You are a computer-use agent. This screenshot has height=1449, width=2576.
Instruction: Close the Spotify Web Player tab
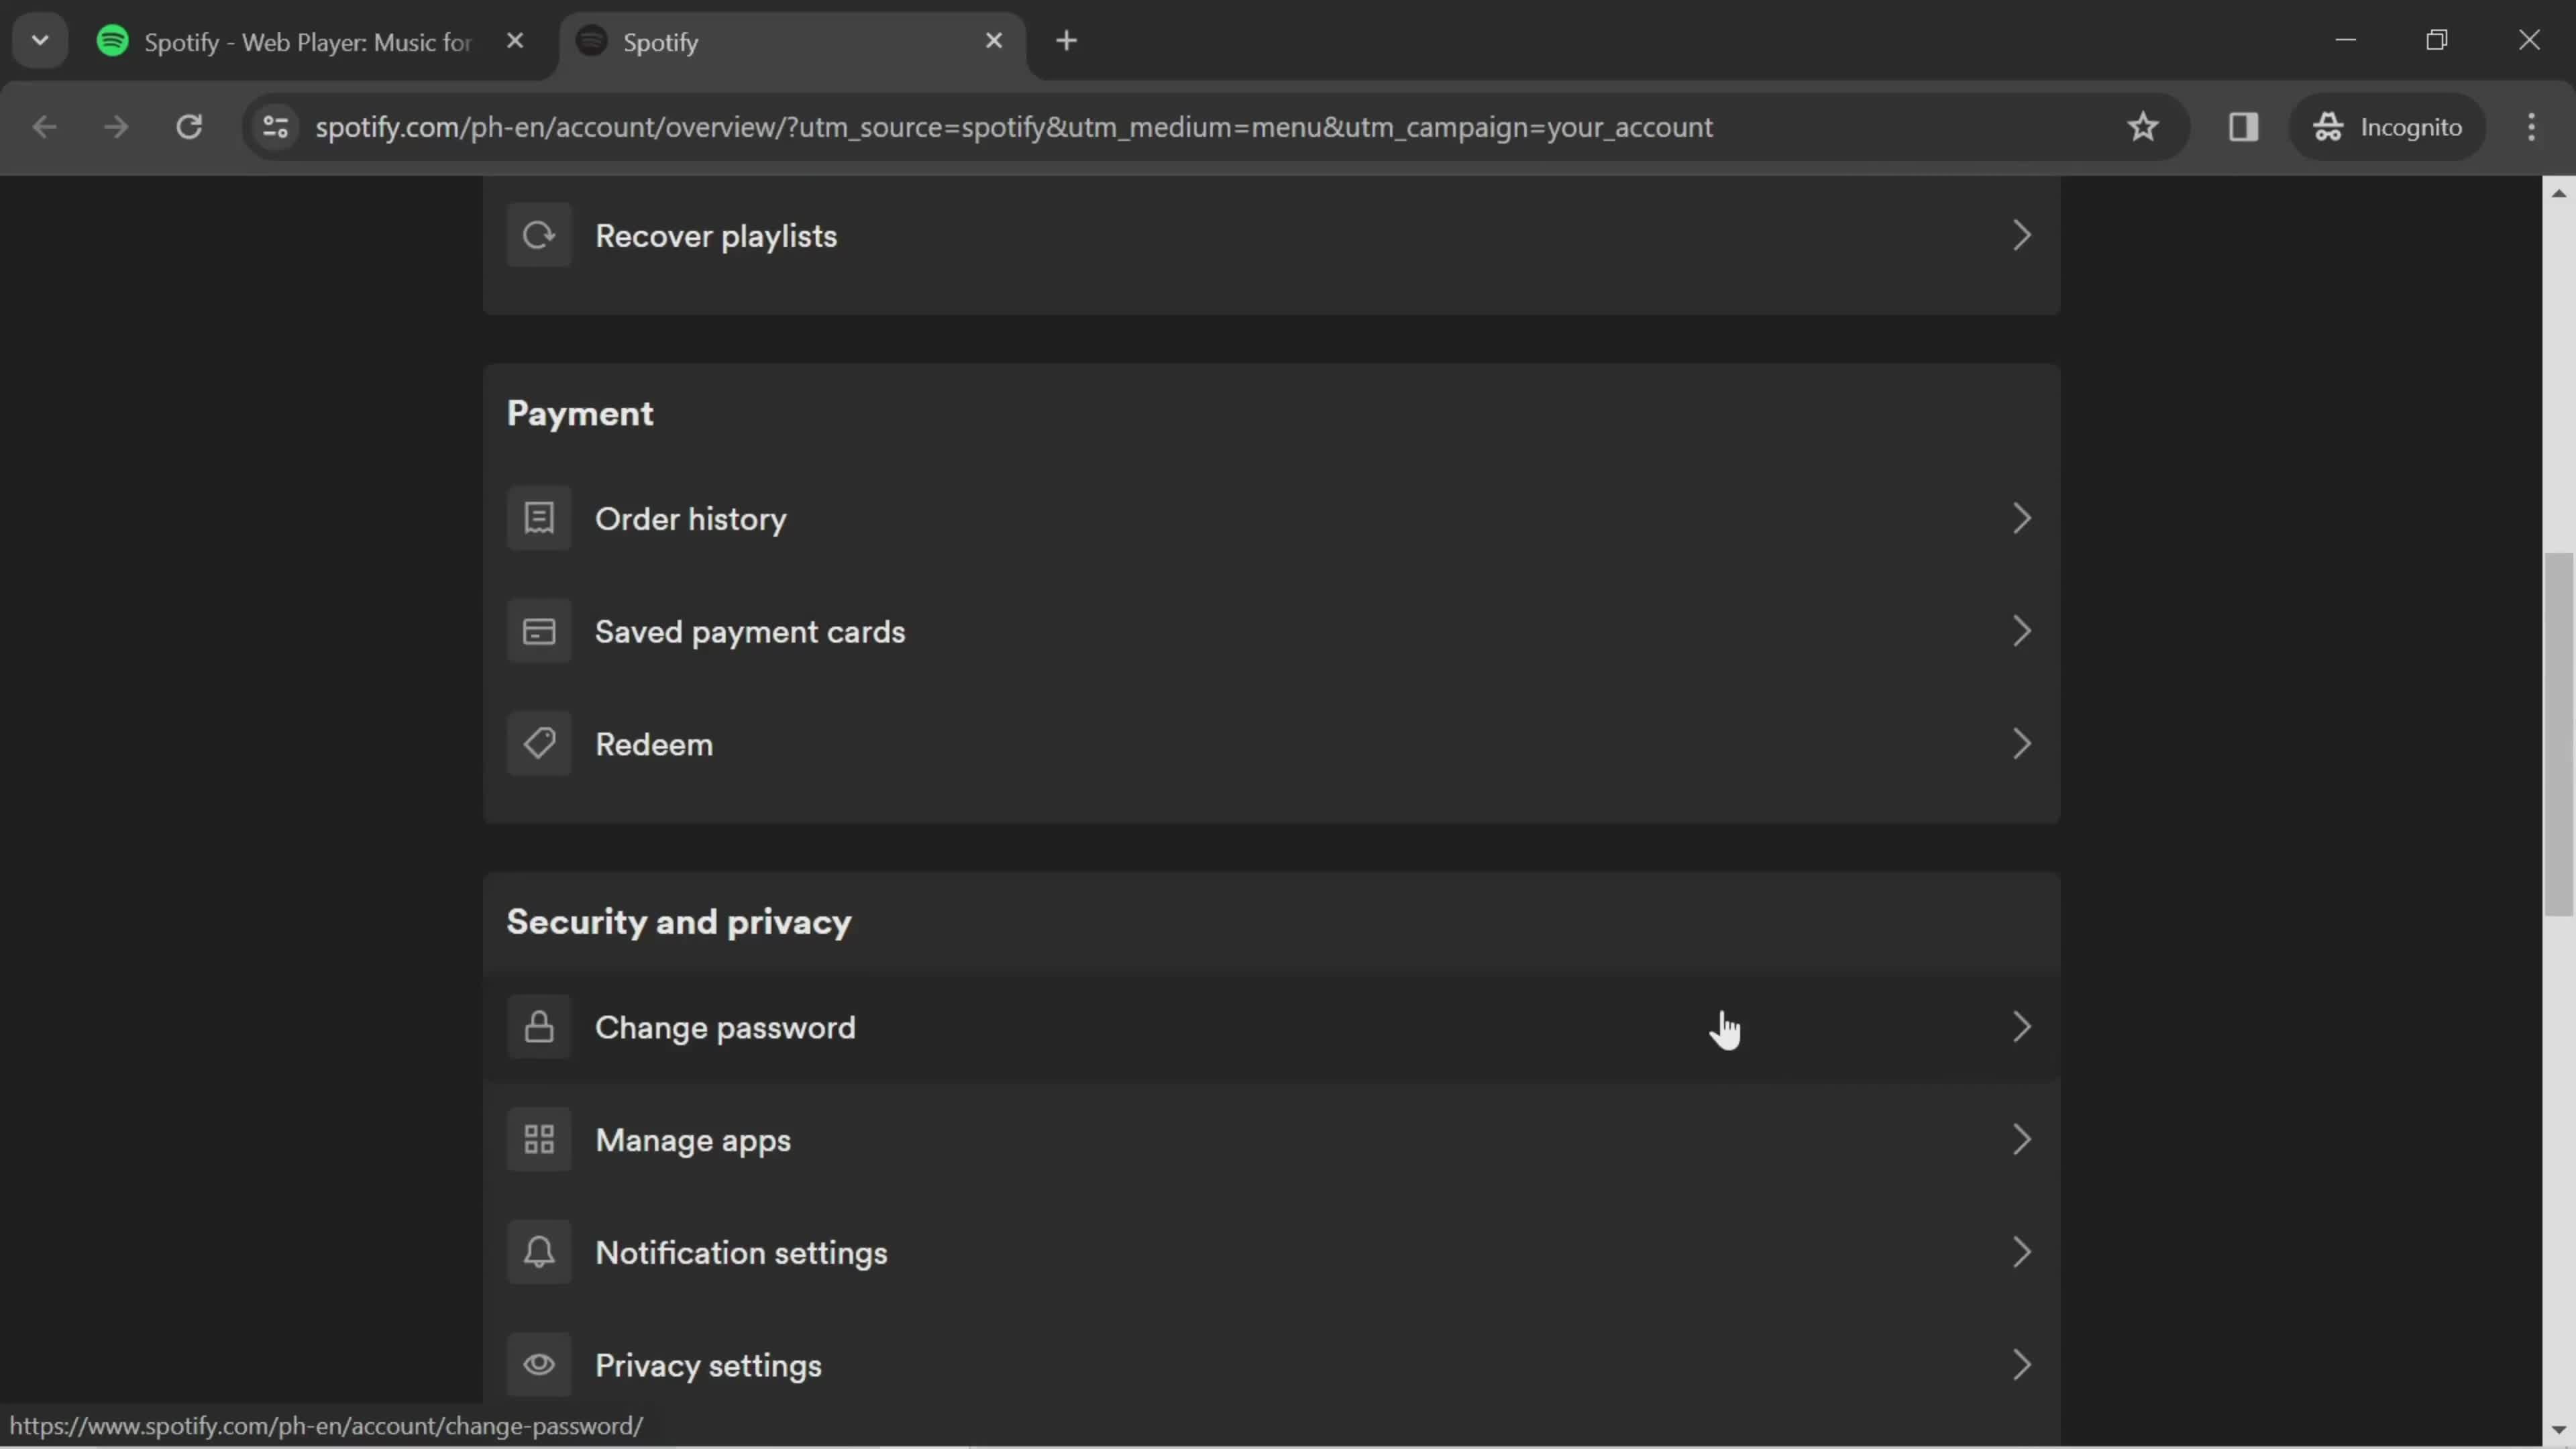(x=515, y=41)
